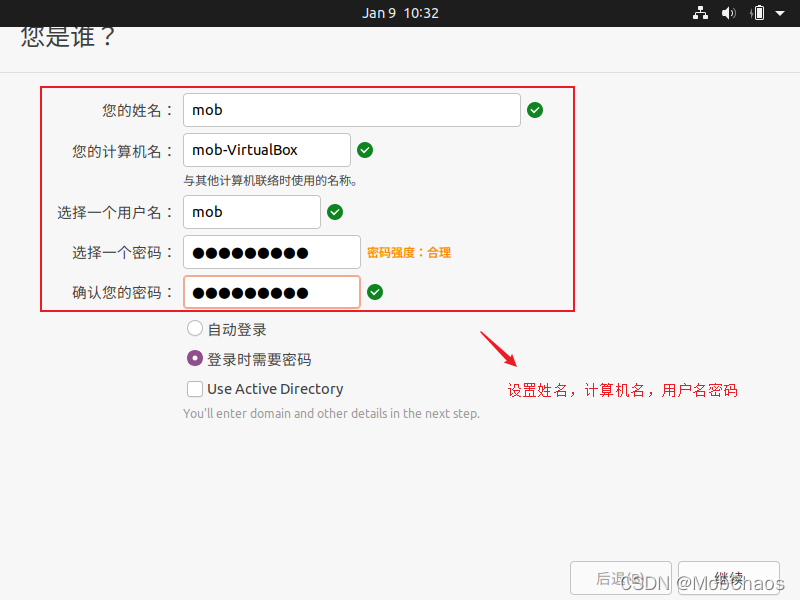The height and width of the screenshot is (600, 800).
Task: Click the 继续 continue button
Action: [729, 578]
